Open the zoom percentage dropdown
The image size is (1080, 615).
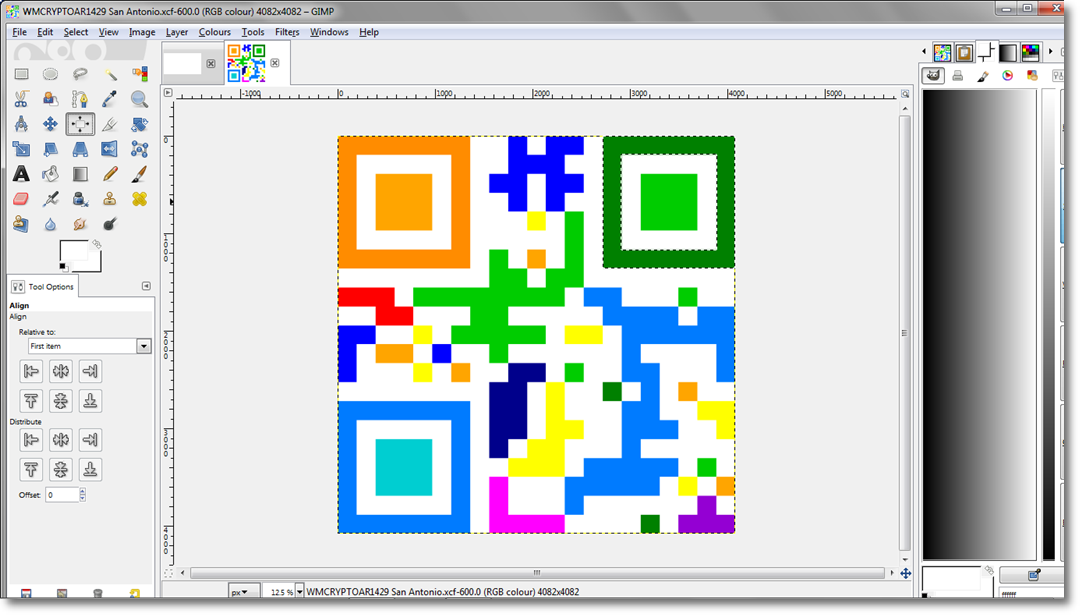299,592
